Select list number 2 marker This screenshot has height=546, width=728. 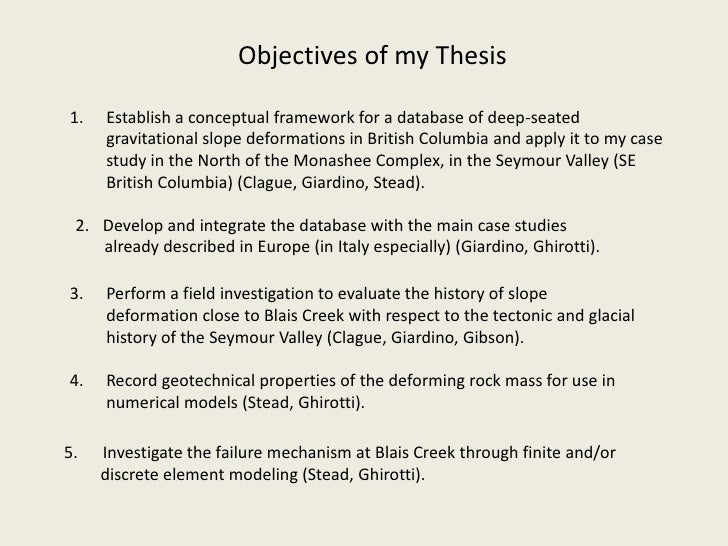pyautogui.click(x=82, y=226)
